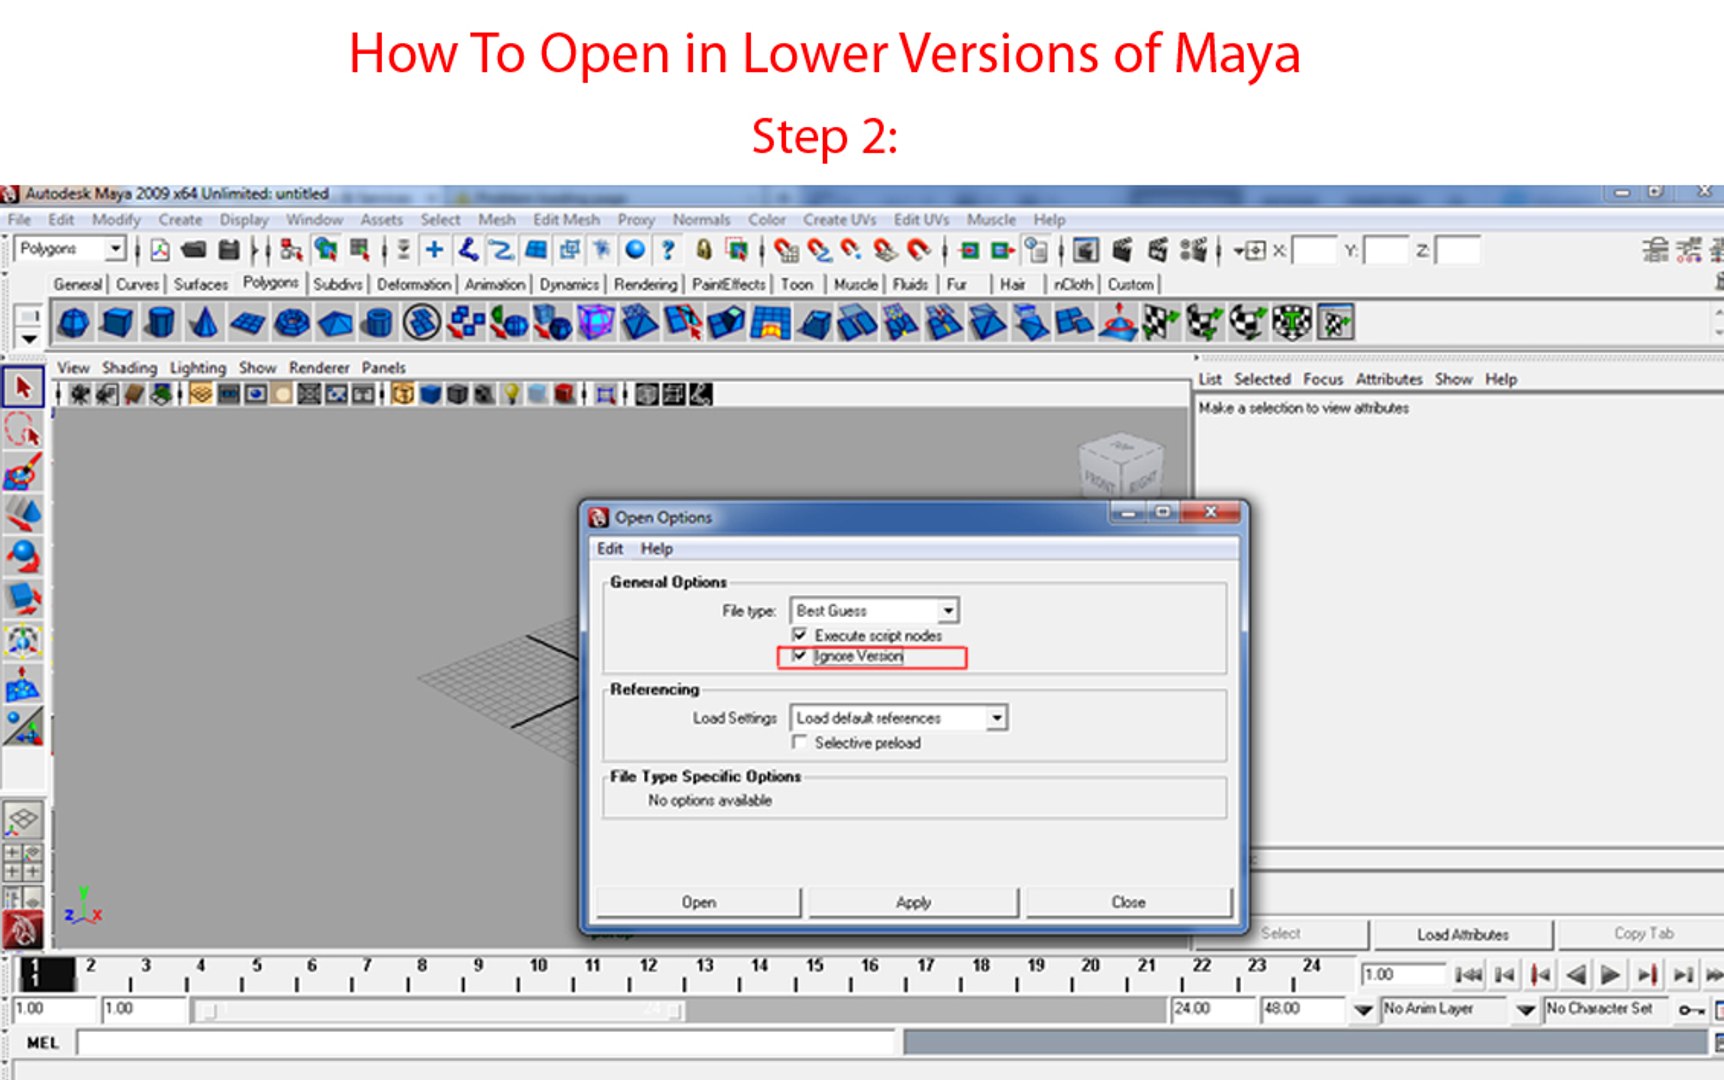Click the Apply button in dialog
Viewport: 1724px width, 1080px height.
click(x=913, y=902)
